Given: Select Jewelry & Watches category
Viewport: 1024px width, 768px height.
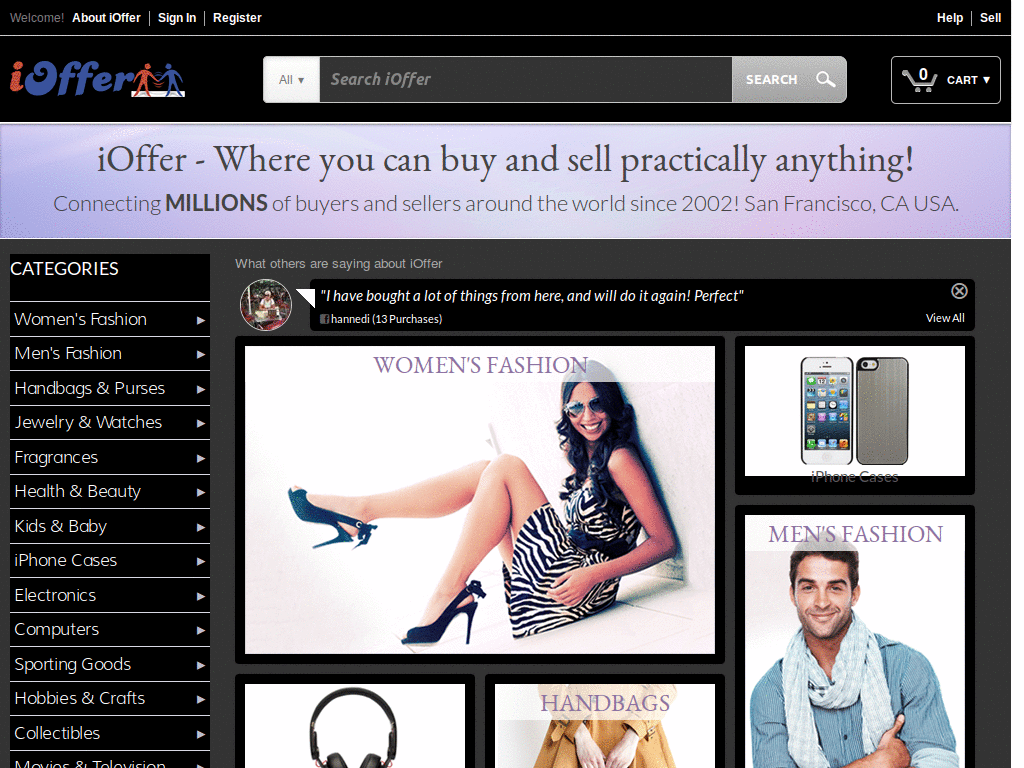Looking at the screenshot, I should (88, 422).
